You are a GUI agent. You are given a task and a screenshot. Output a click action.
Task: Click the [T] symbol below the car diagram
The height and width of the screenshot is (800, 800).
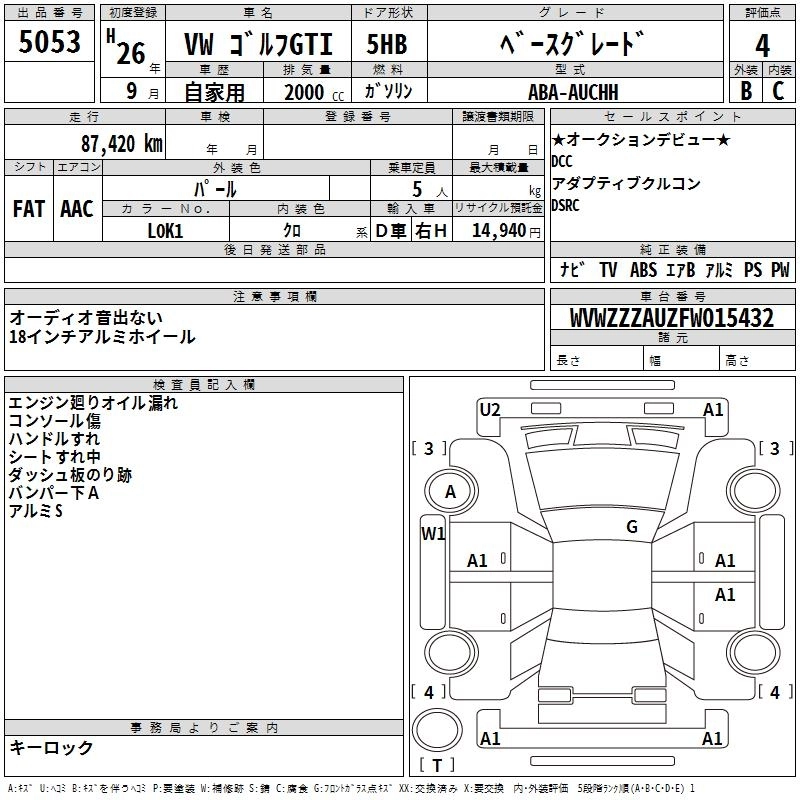[x=436, y=766]
